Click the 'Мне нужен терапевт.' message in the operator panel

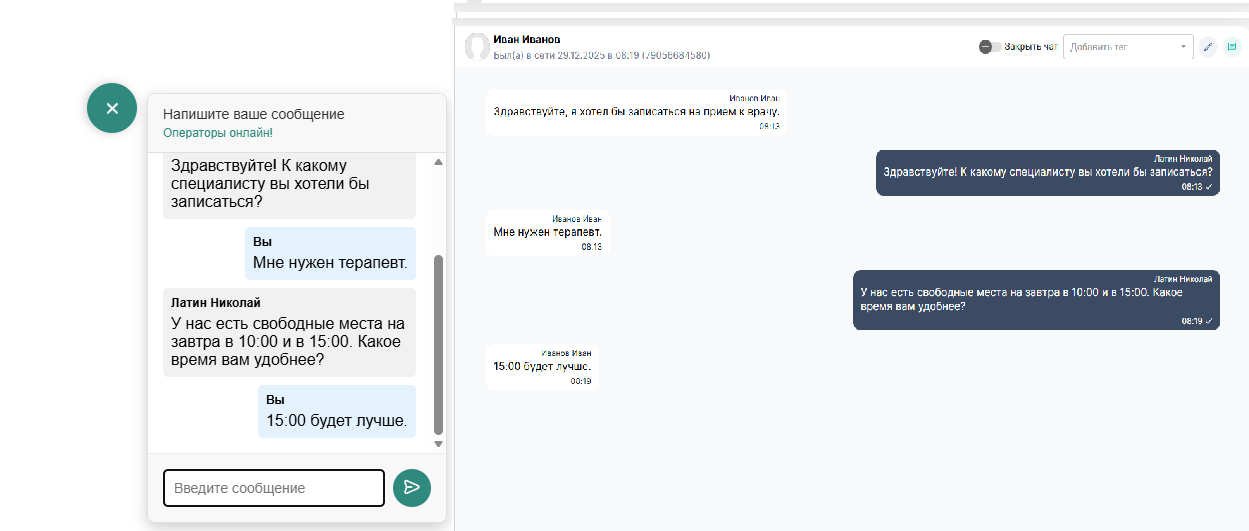[x=547, y=232]
